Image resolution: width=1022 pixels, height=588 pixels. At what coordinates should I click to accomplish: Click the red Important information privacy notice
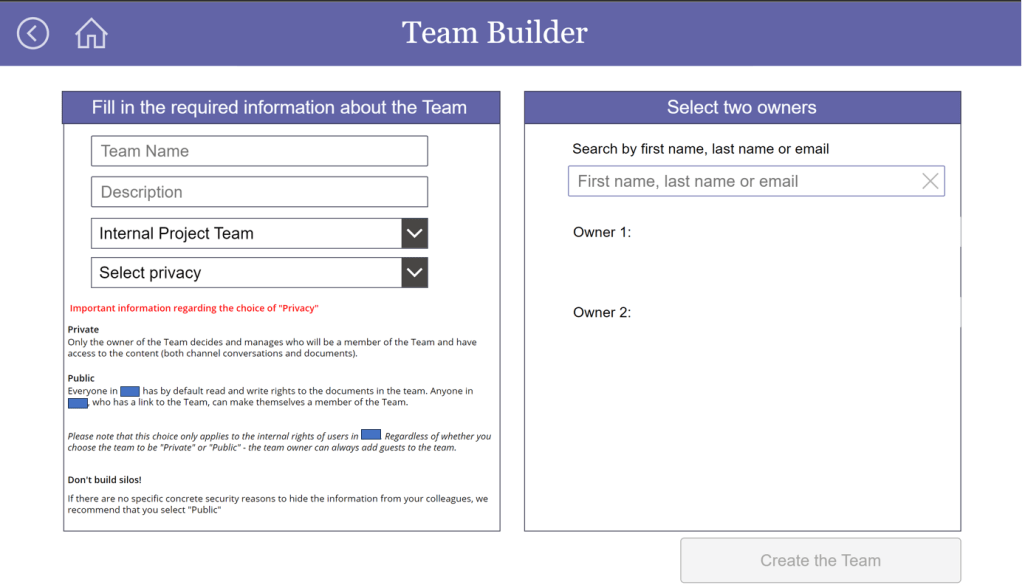[194, 308]
